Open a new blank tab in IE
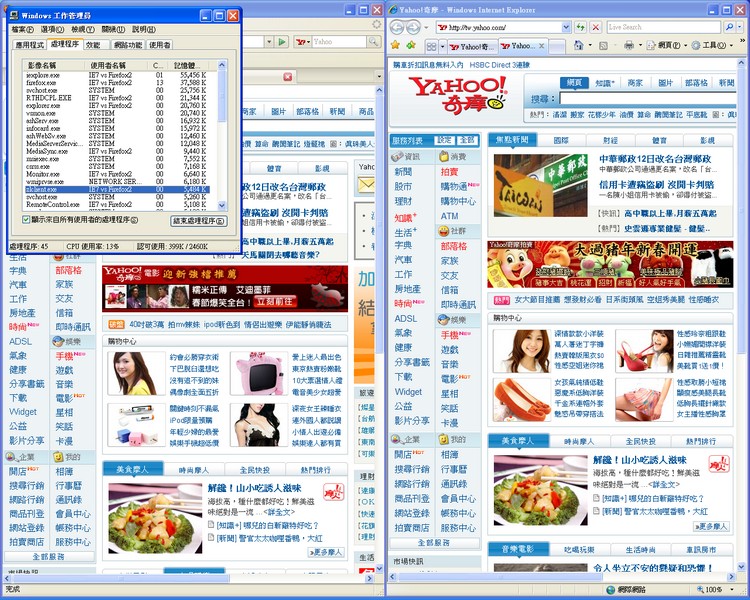The image size is (750, 600). tap(556, 46)
